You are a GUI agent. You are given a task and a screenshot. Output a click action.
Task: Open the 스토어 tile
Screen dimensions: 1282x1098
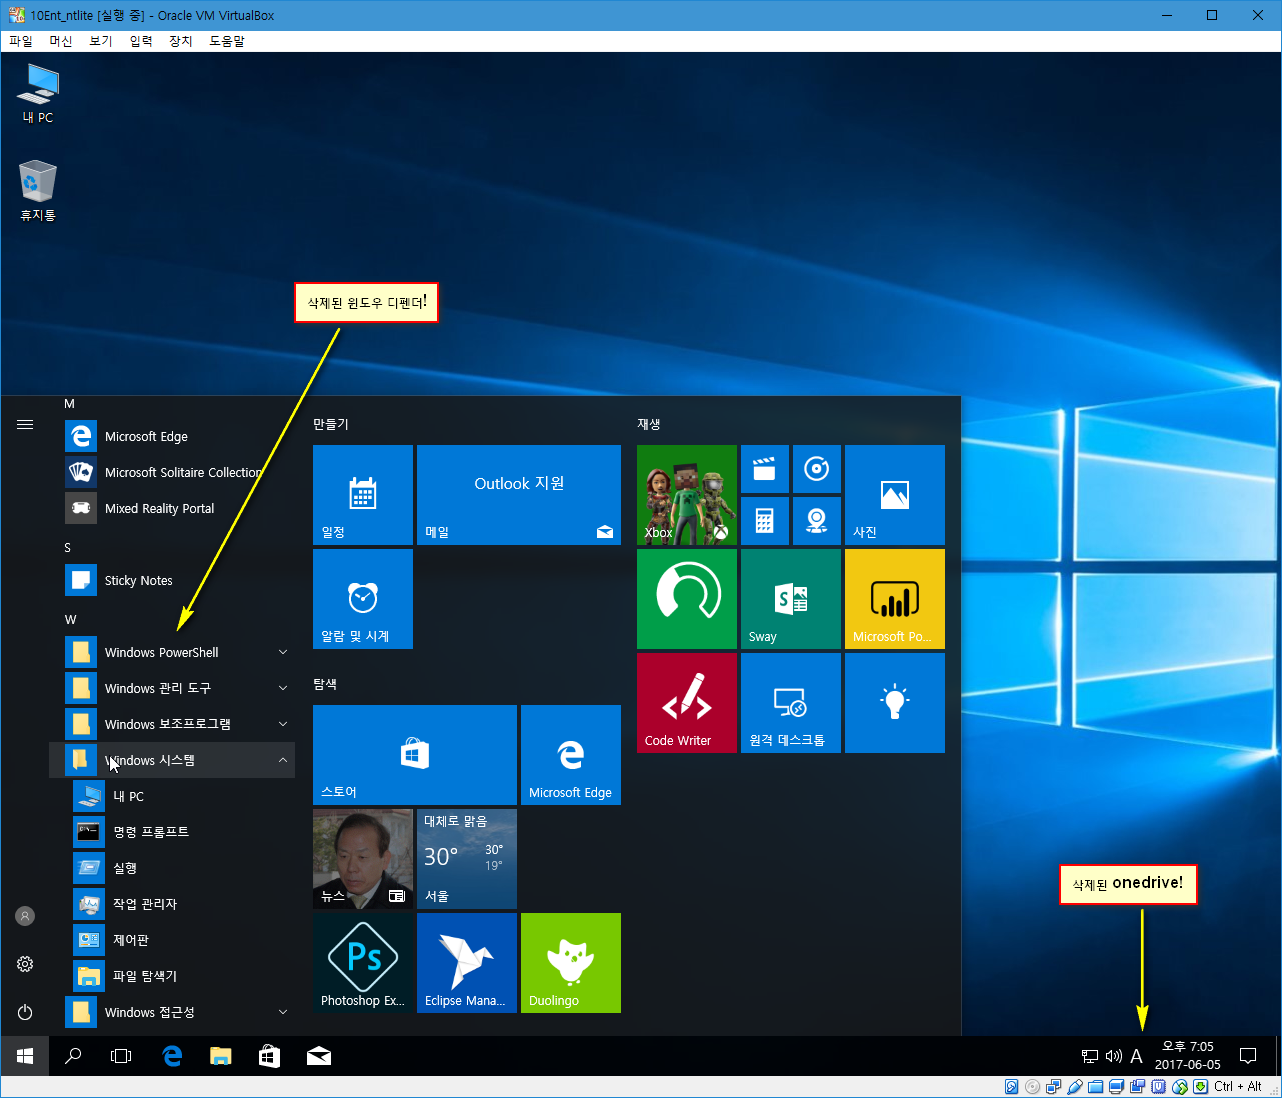point(414,755)
